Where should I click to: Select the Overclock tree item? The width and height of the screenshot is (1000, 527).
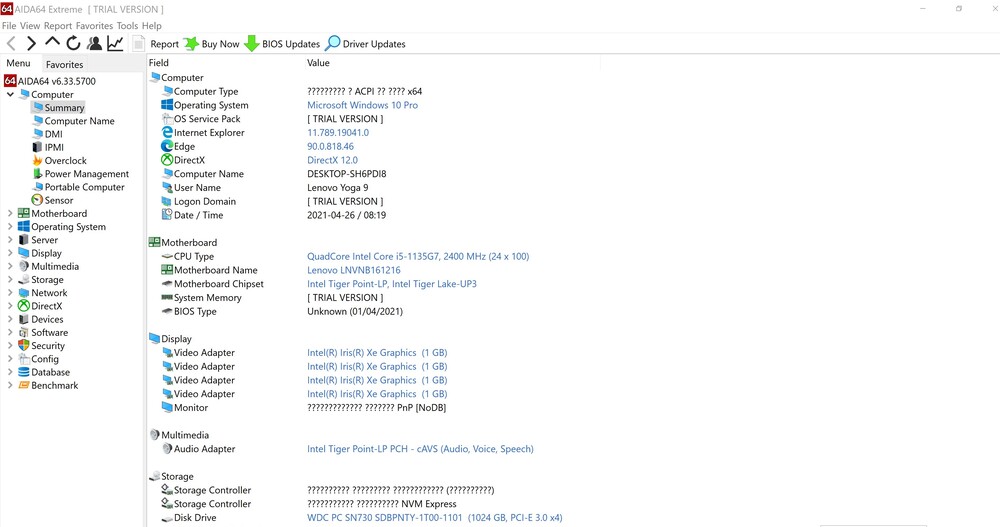(65, 161)
